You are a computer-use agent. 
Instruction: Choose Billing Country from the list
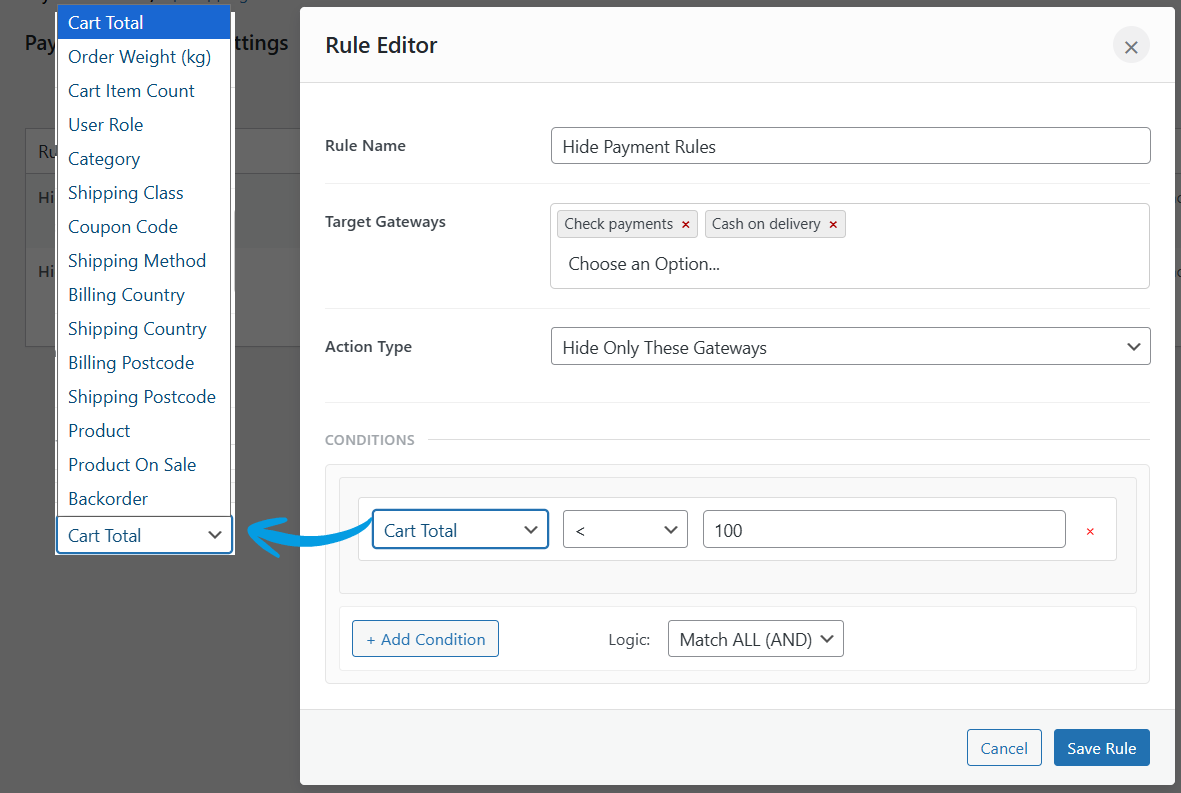(x=126, y=295)
